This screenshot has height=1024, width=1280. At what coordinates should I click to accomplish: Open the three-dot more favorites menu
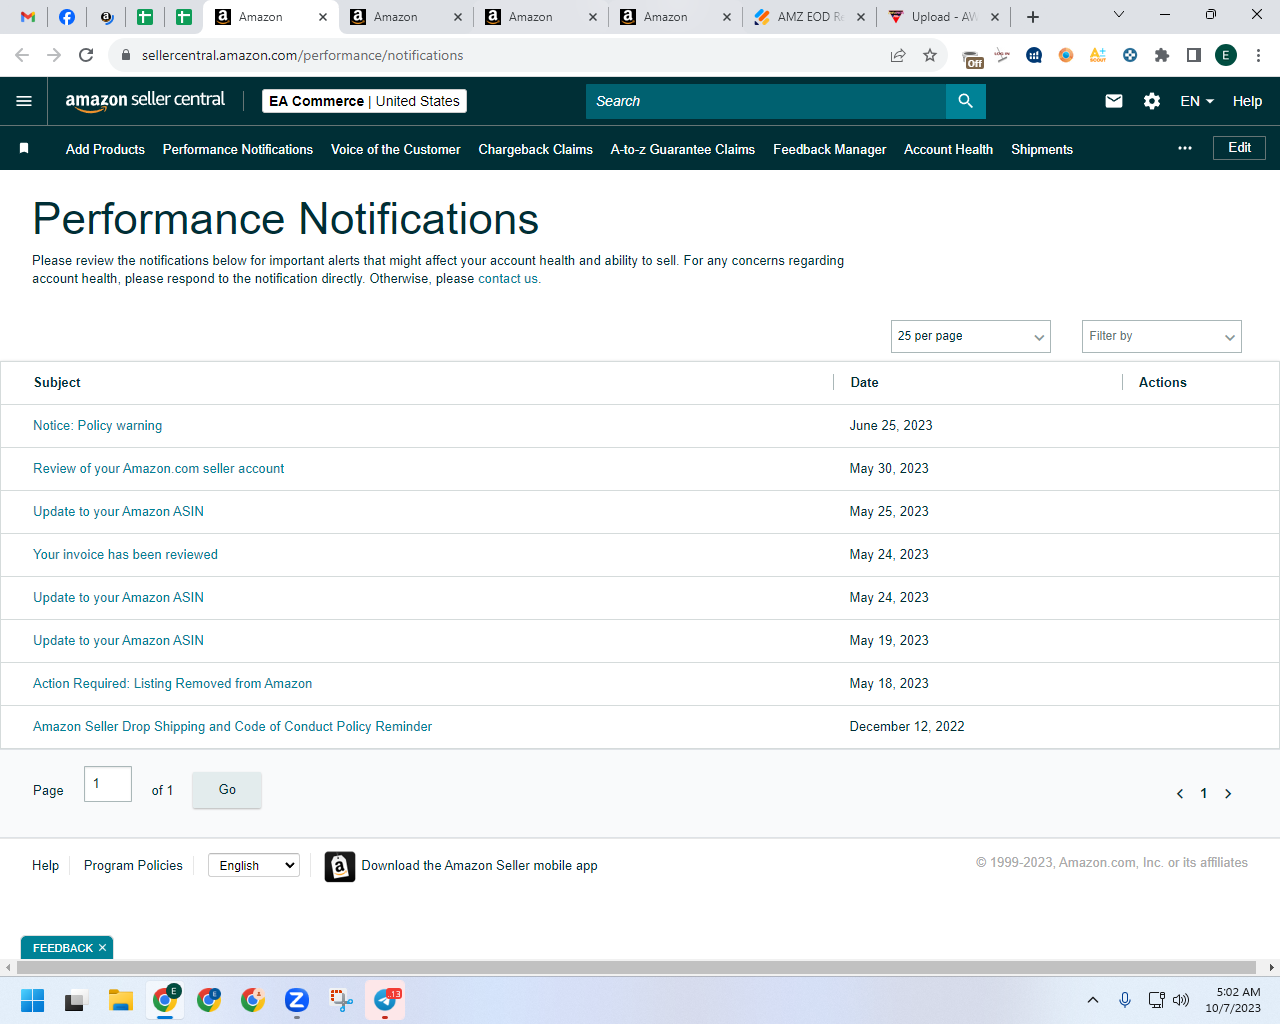pos(1185,148)
